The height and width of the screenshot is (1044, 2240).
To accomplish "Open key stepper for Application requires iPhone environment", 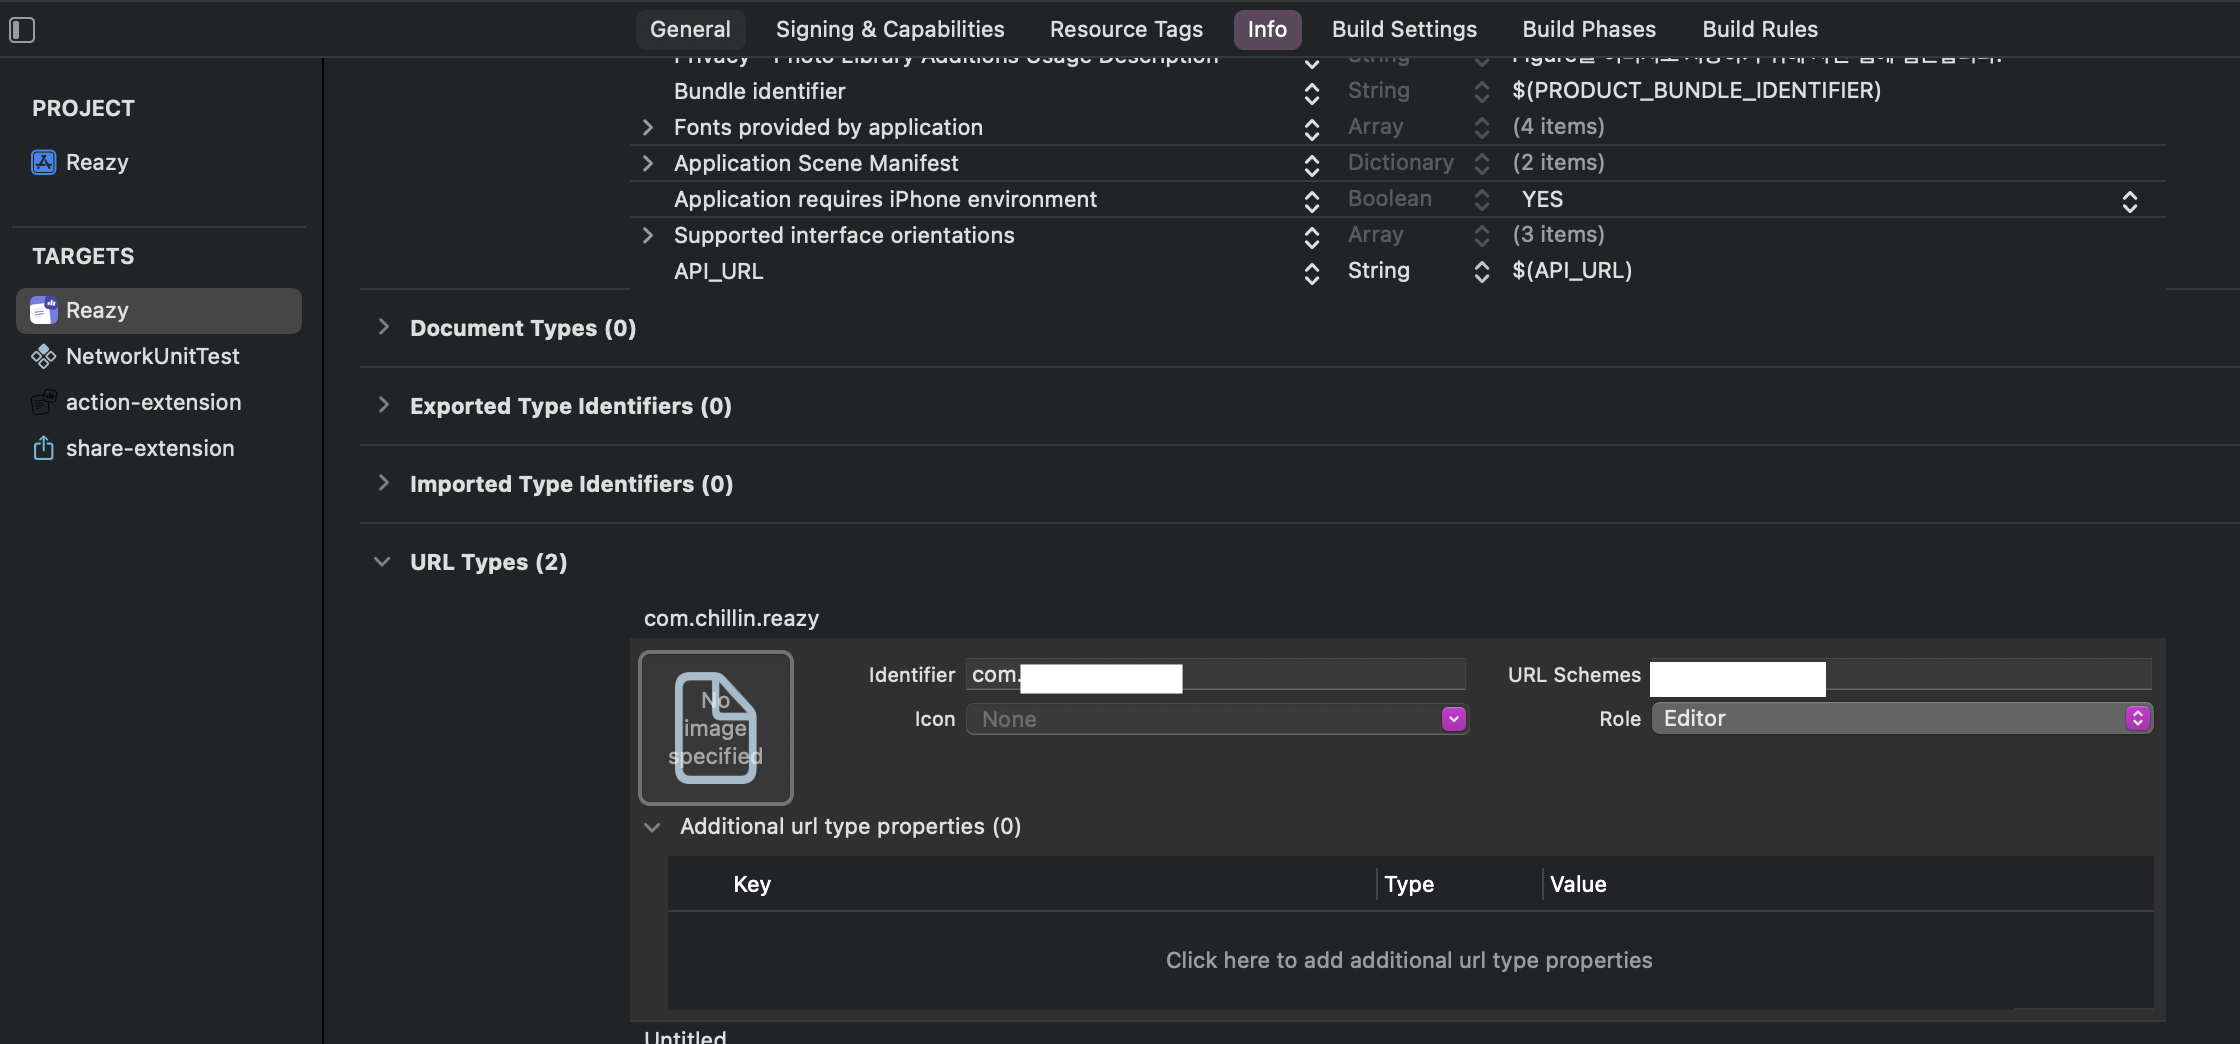I will click(x=1312, y=201).
